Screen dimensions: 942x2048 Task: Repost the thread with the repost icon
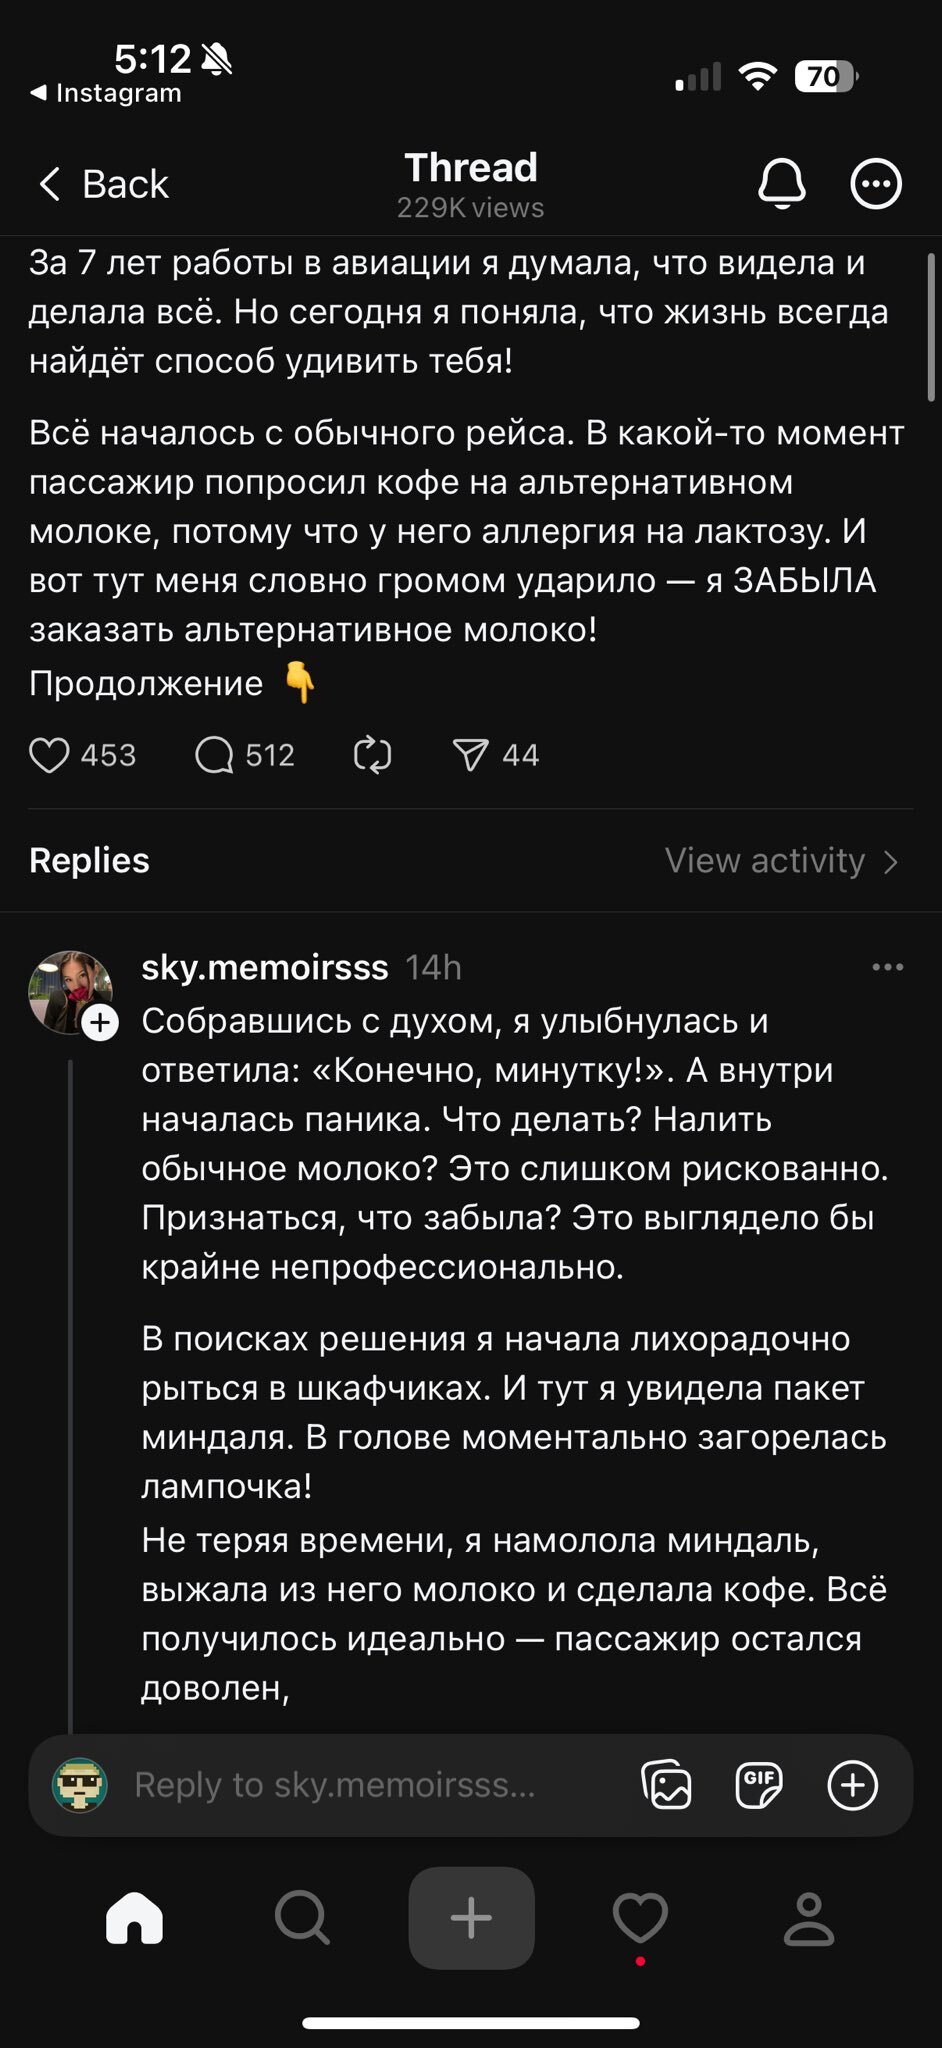pos(372,755)
